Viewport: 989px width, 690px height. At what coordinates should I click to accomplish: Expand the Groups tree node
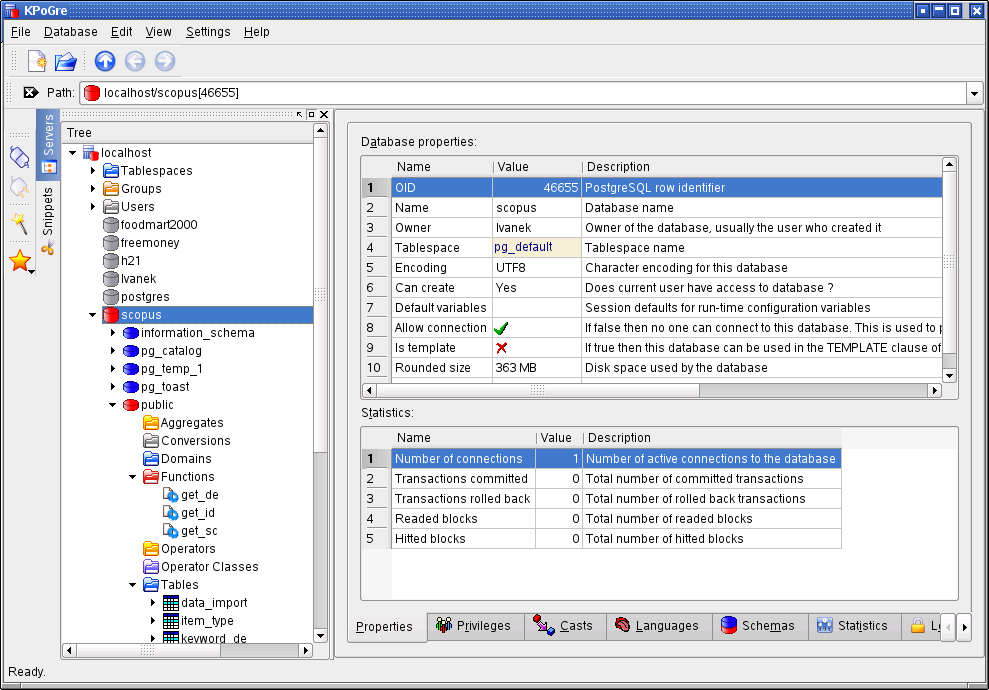tap(93, 189)
